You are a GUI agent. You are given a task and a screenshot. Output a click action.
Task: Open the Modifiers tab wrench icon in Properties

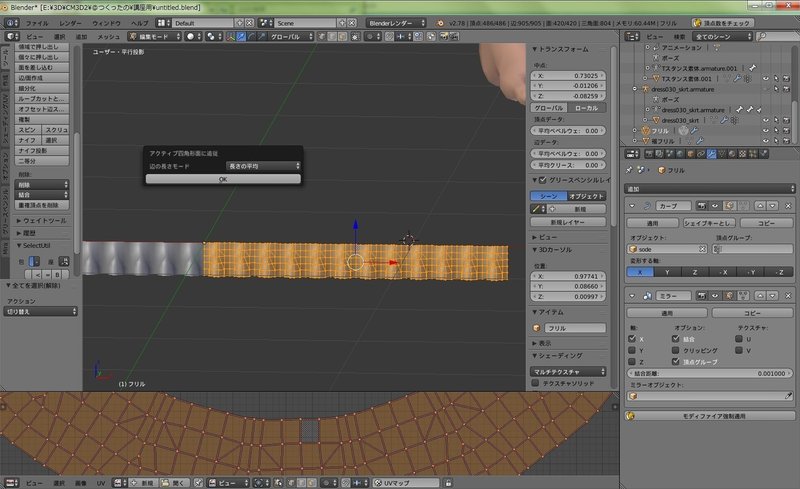pos(711,154)
